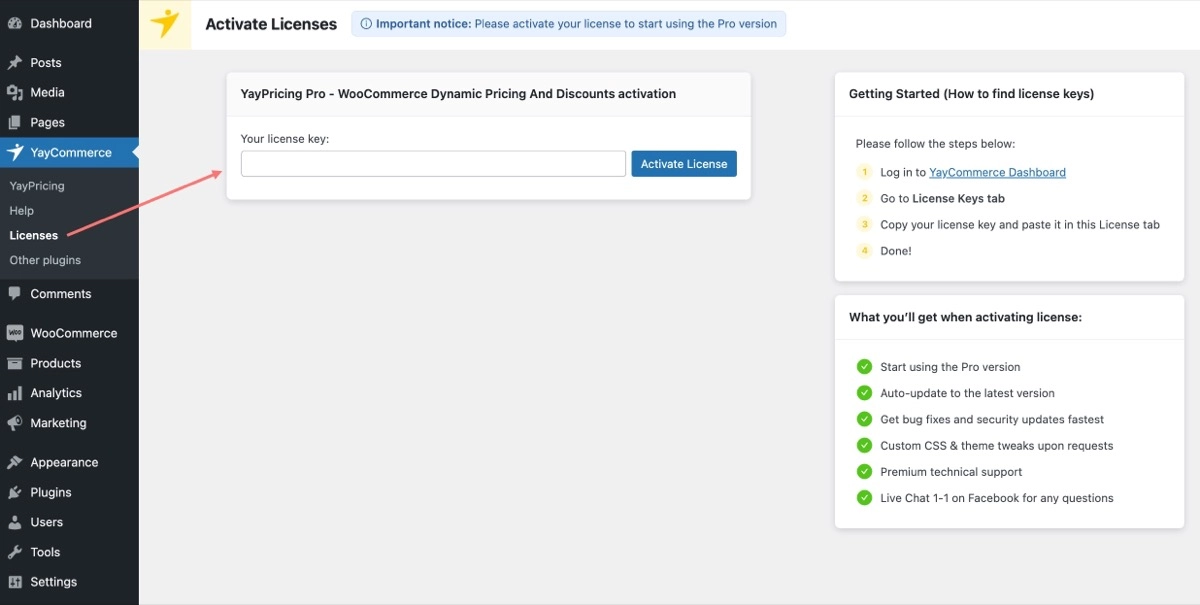Click the Tools wrench icon

coord(15,553)
